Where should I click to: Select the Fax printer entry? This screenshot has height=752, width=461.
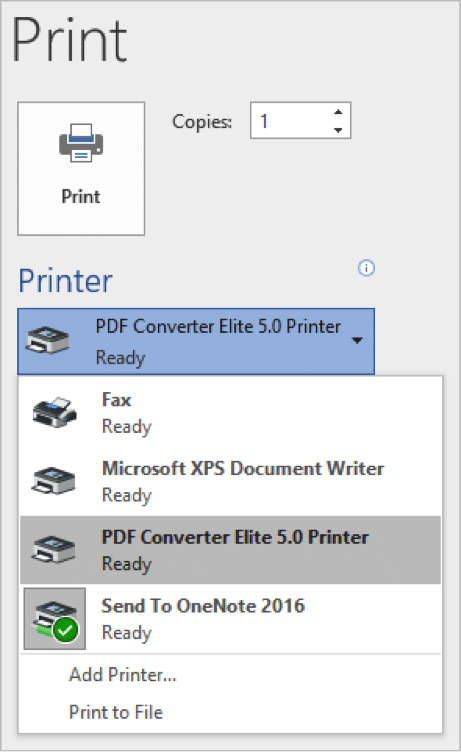tap(230, 413)
